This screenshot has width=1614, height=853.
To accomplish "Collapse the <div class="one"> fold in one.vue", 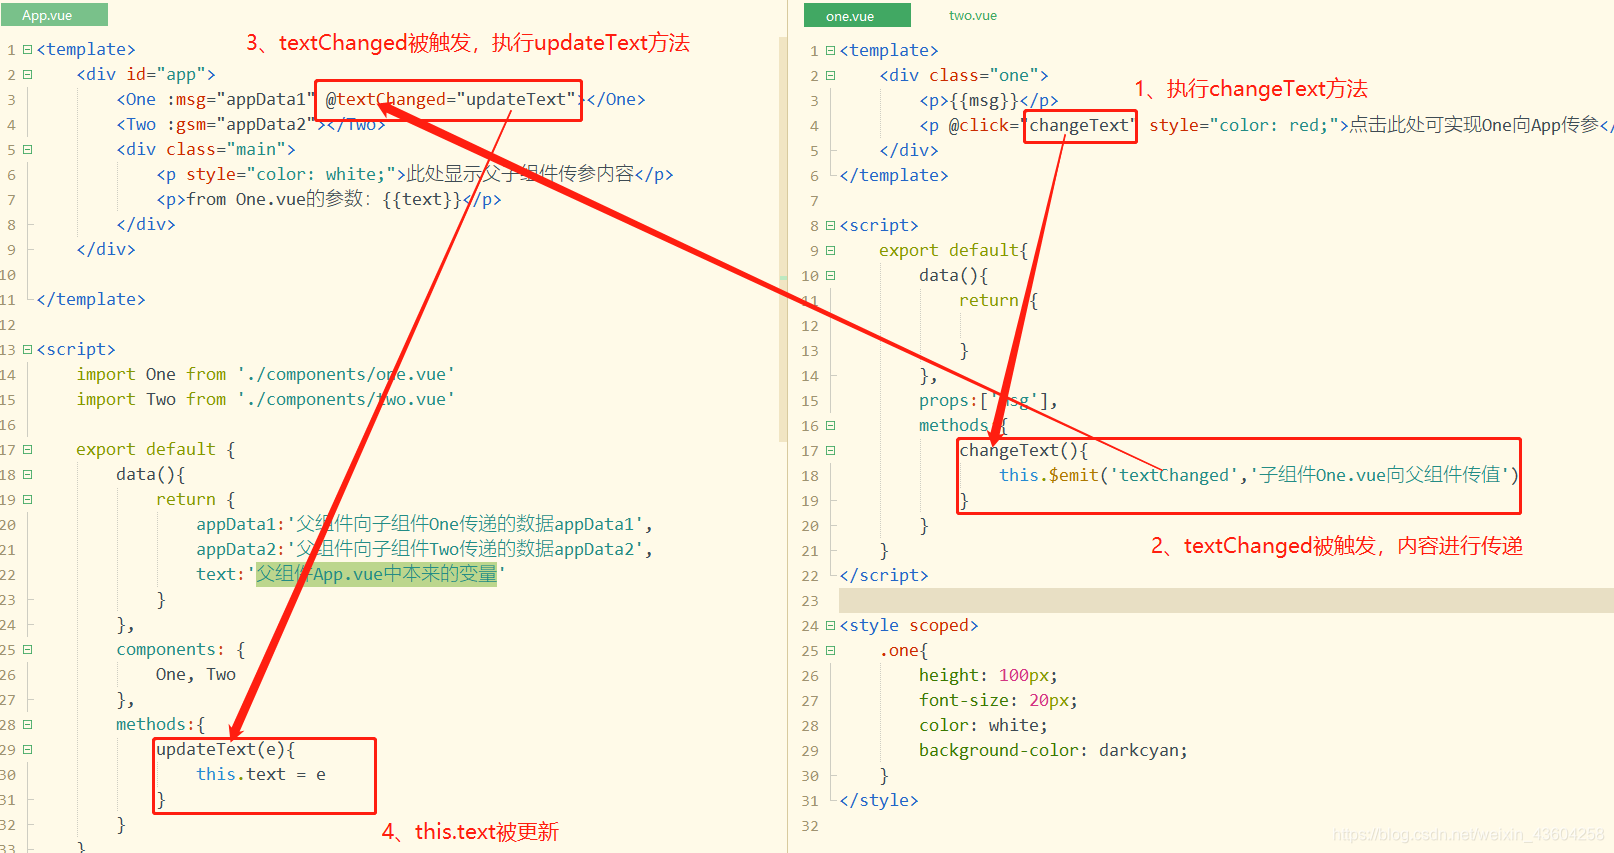I will point(830,75).
